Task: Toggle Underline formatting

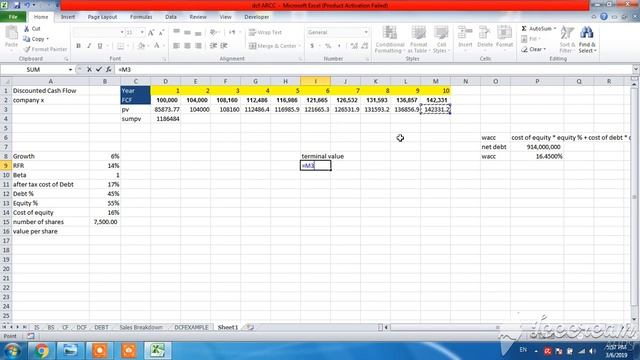Action: pos(100,46)
